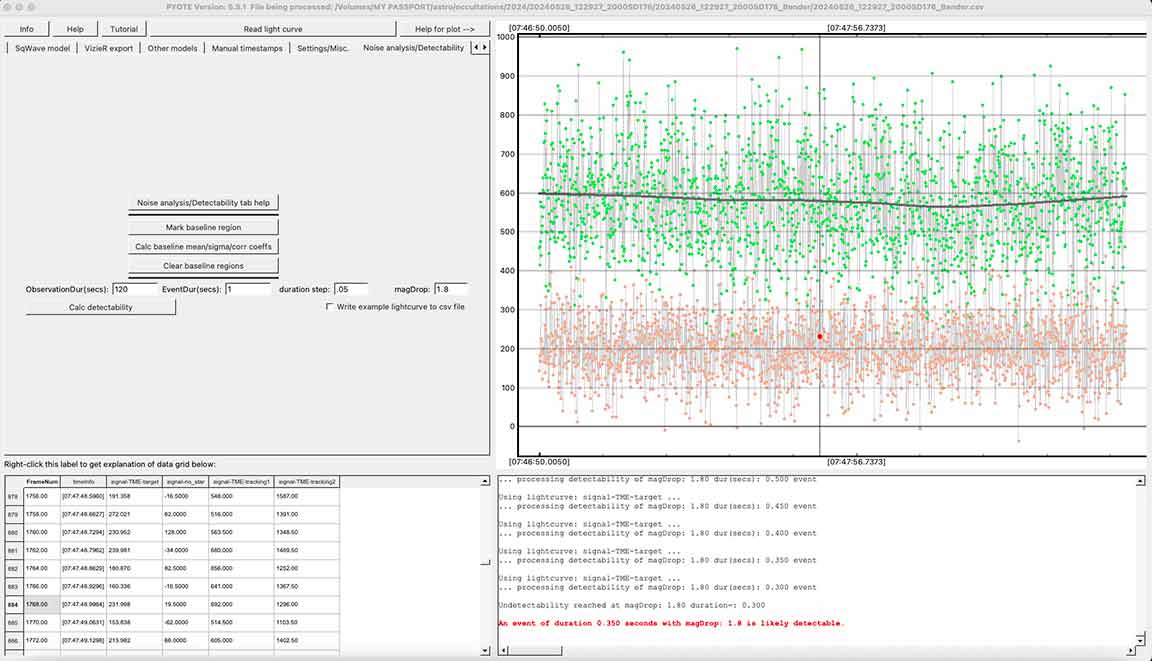This screenshot has width=1152, height=661.
Task: Click the duration step input field
Action: tap(350, 289)
